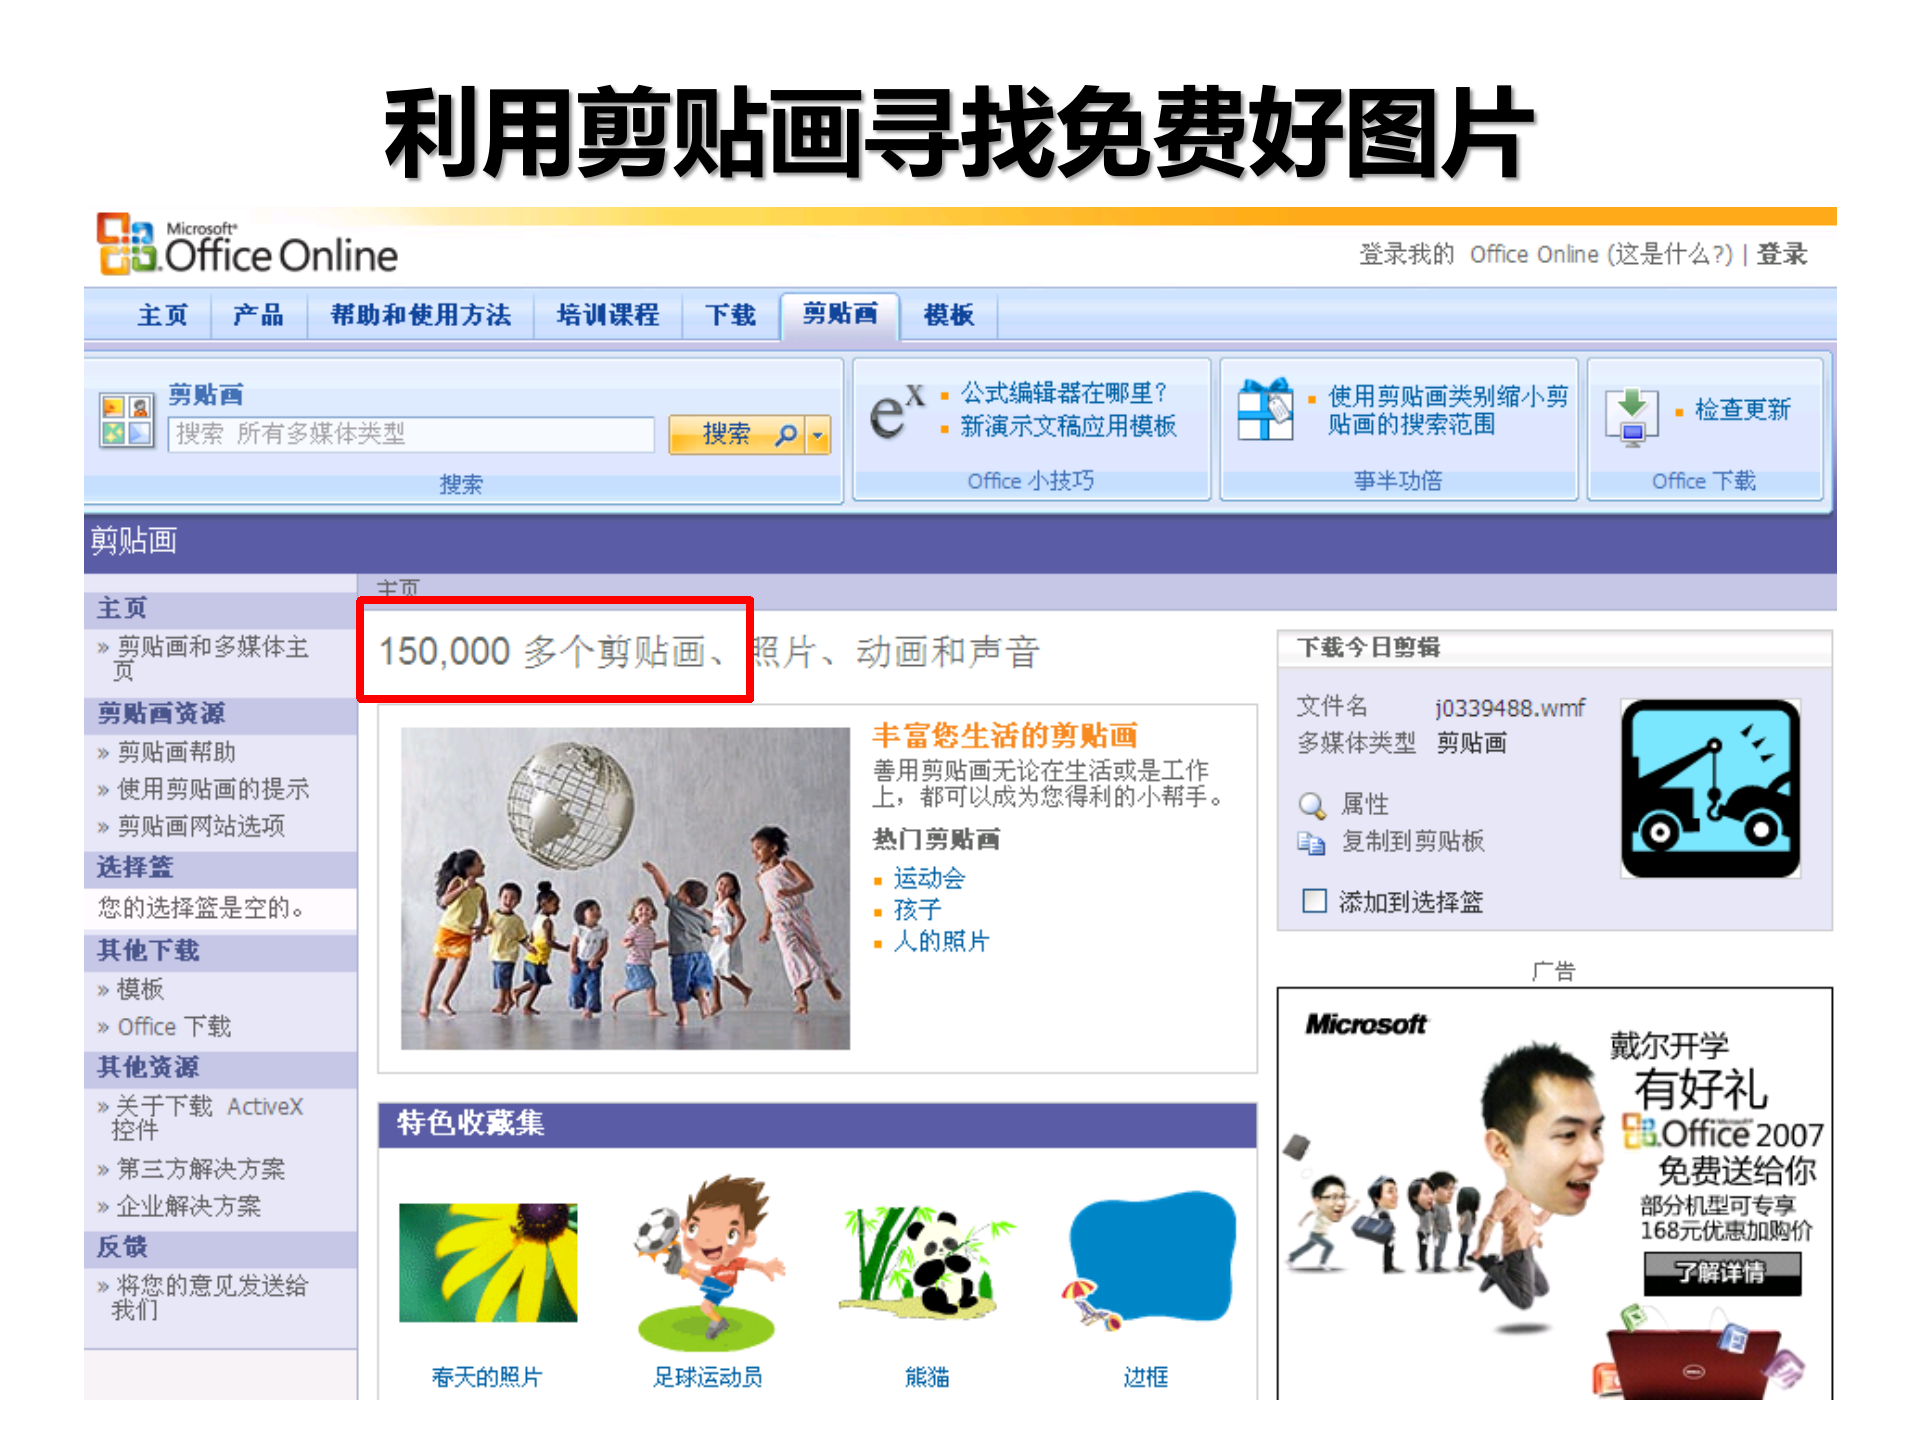The height and width of the screenshot is (1440, 1920).
Task: Click the 运动会 hot clipart link
Action: click(928, 878)
